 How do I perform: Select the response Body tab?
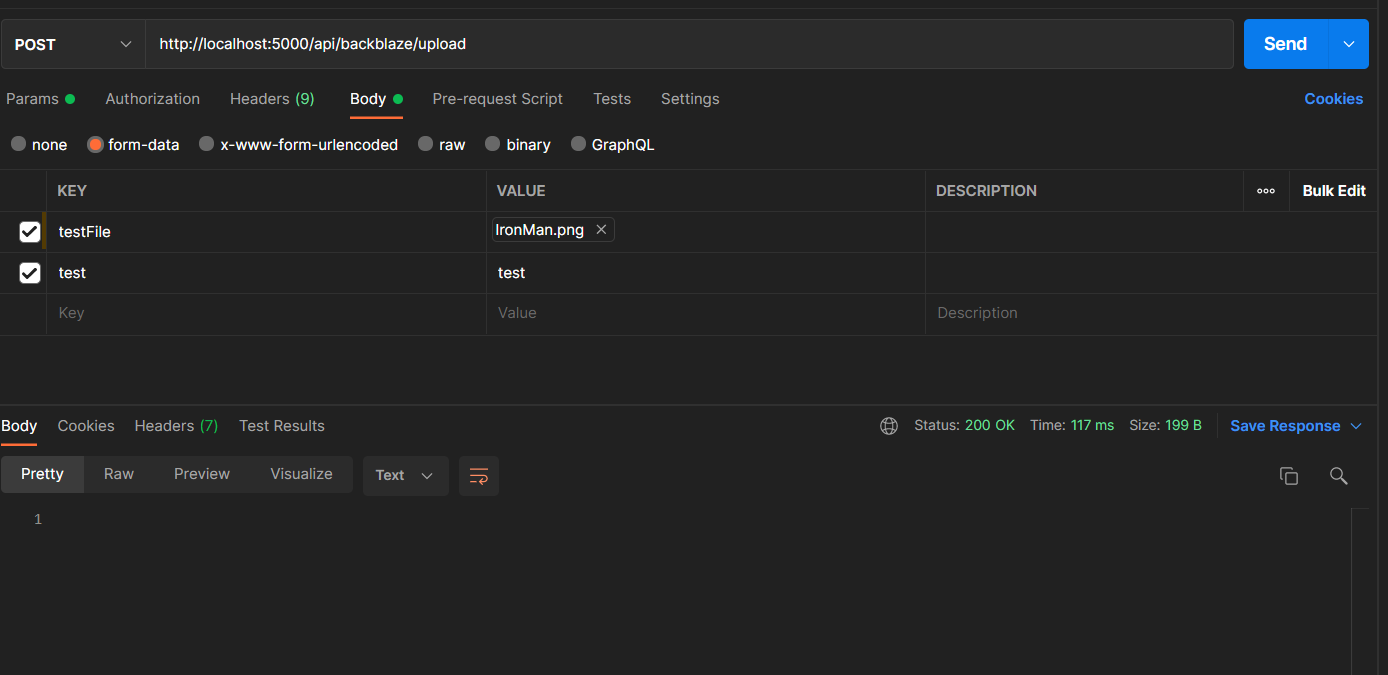(x=19, y=426)
